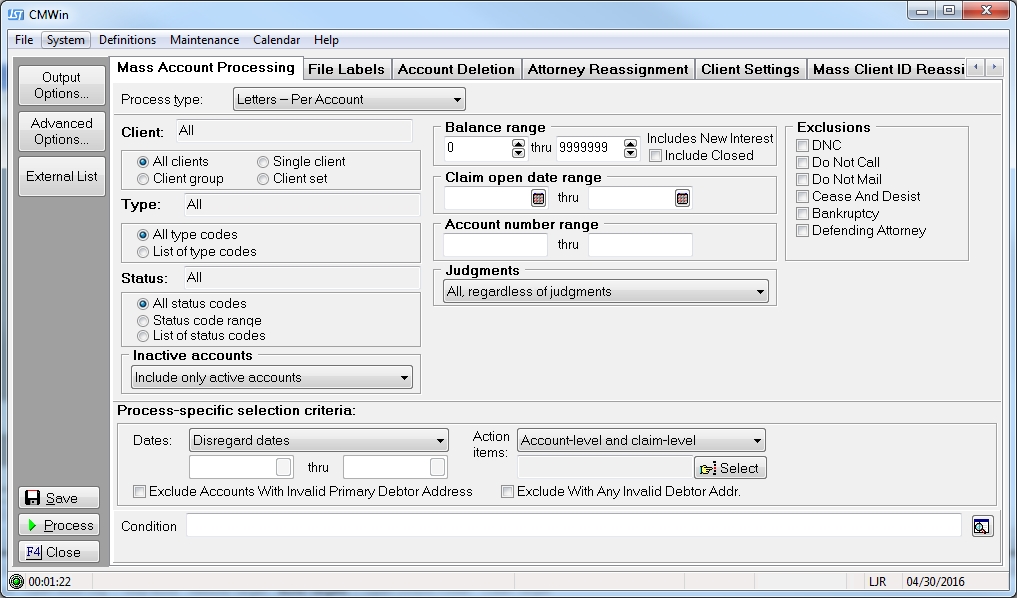The image size is (1017, 598).
Task: Switch to the Attorney Reassignment tab
Action: [607, 69]
